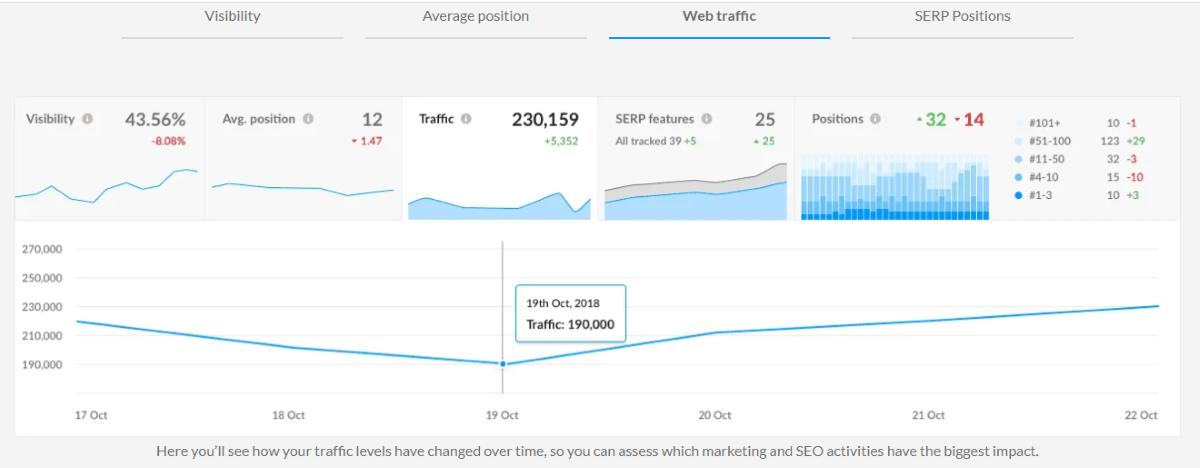Image resolution: width=1200 pixels, height=468 pixels.
Task: Click the -8.08% visibility change
Action: click(x=168, y=141)
